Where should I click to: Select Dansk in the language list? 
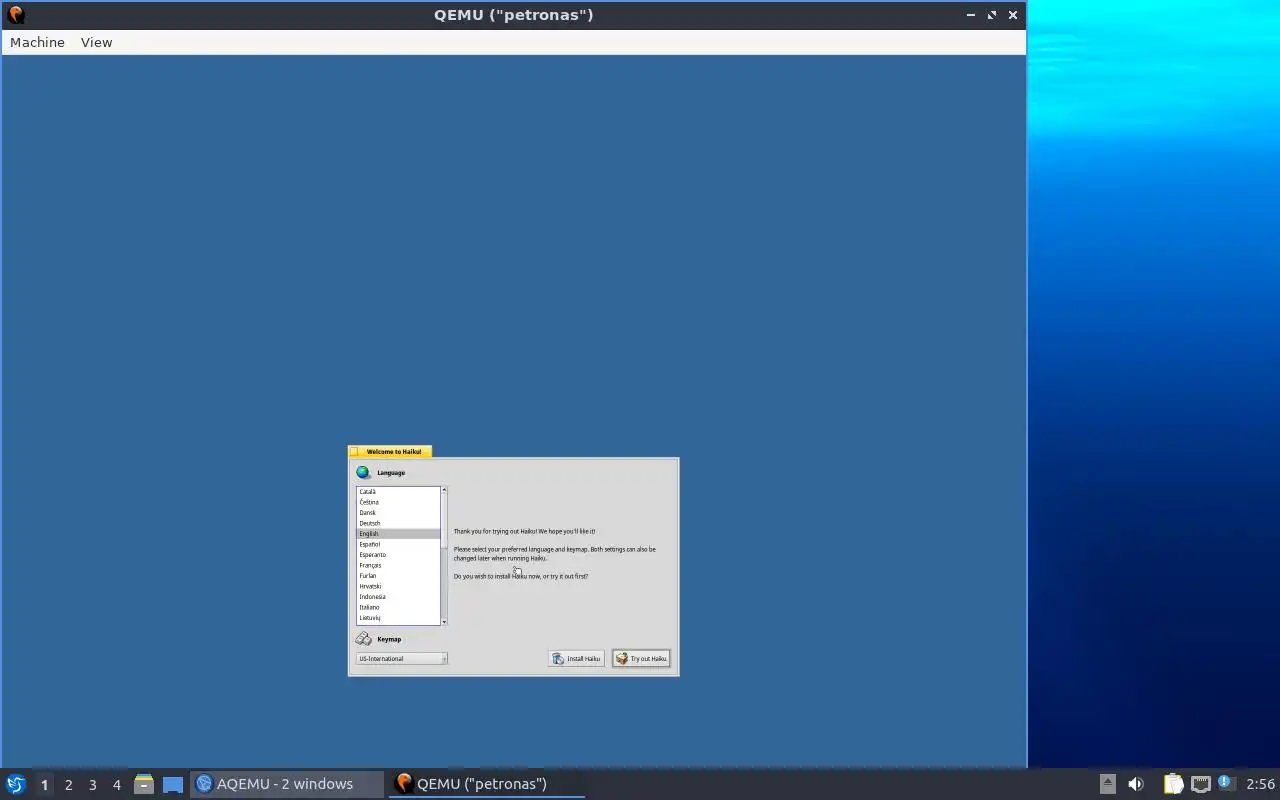398,513
